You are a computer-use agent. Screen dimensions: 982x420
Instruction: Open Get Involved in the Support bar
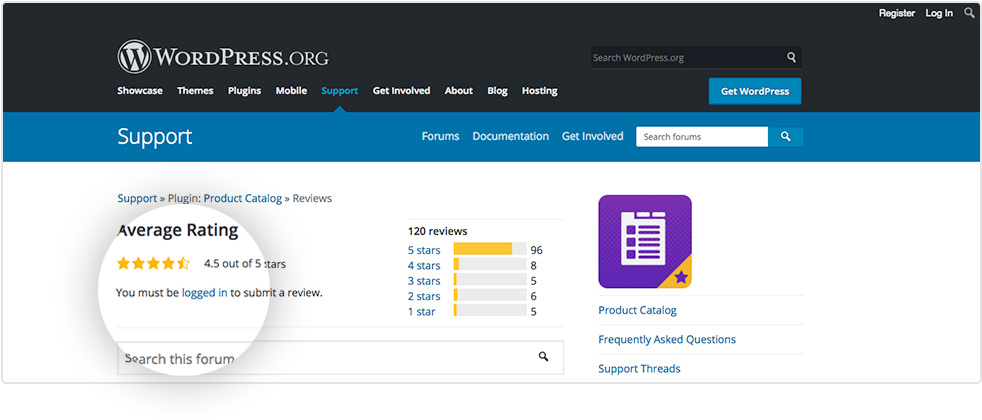[x=592, y=136]
